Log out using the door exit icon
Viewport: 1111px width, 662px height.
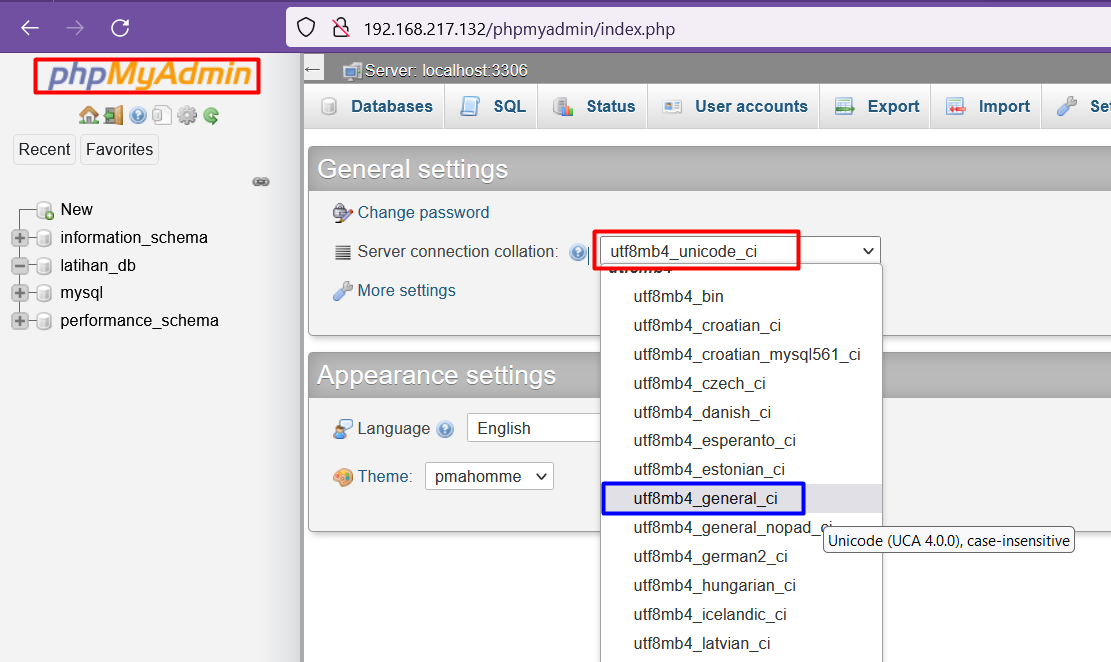tap(113, 115)
